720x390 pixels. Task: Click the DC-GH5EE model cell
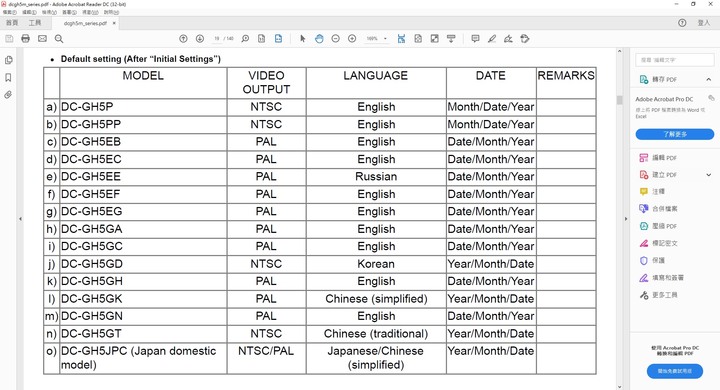coord(143,177)
